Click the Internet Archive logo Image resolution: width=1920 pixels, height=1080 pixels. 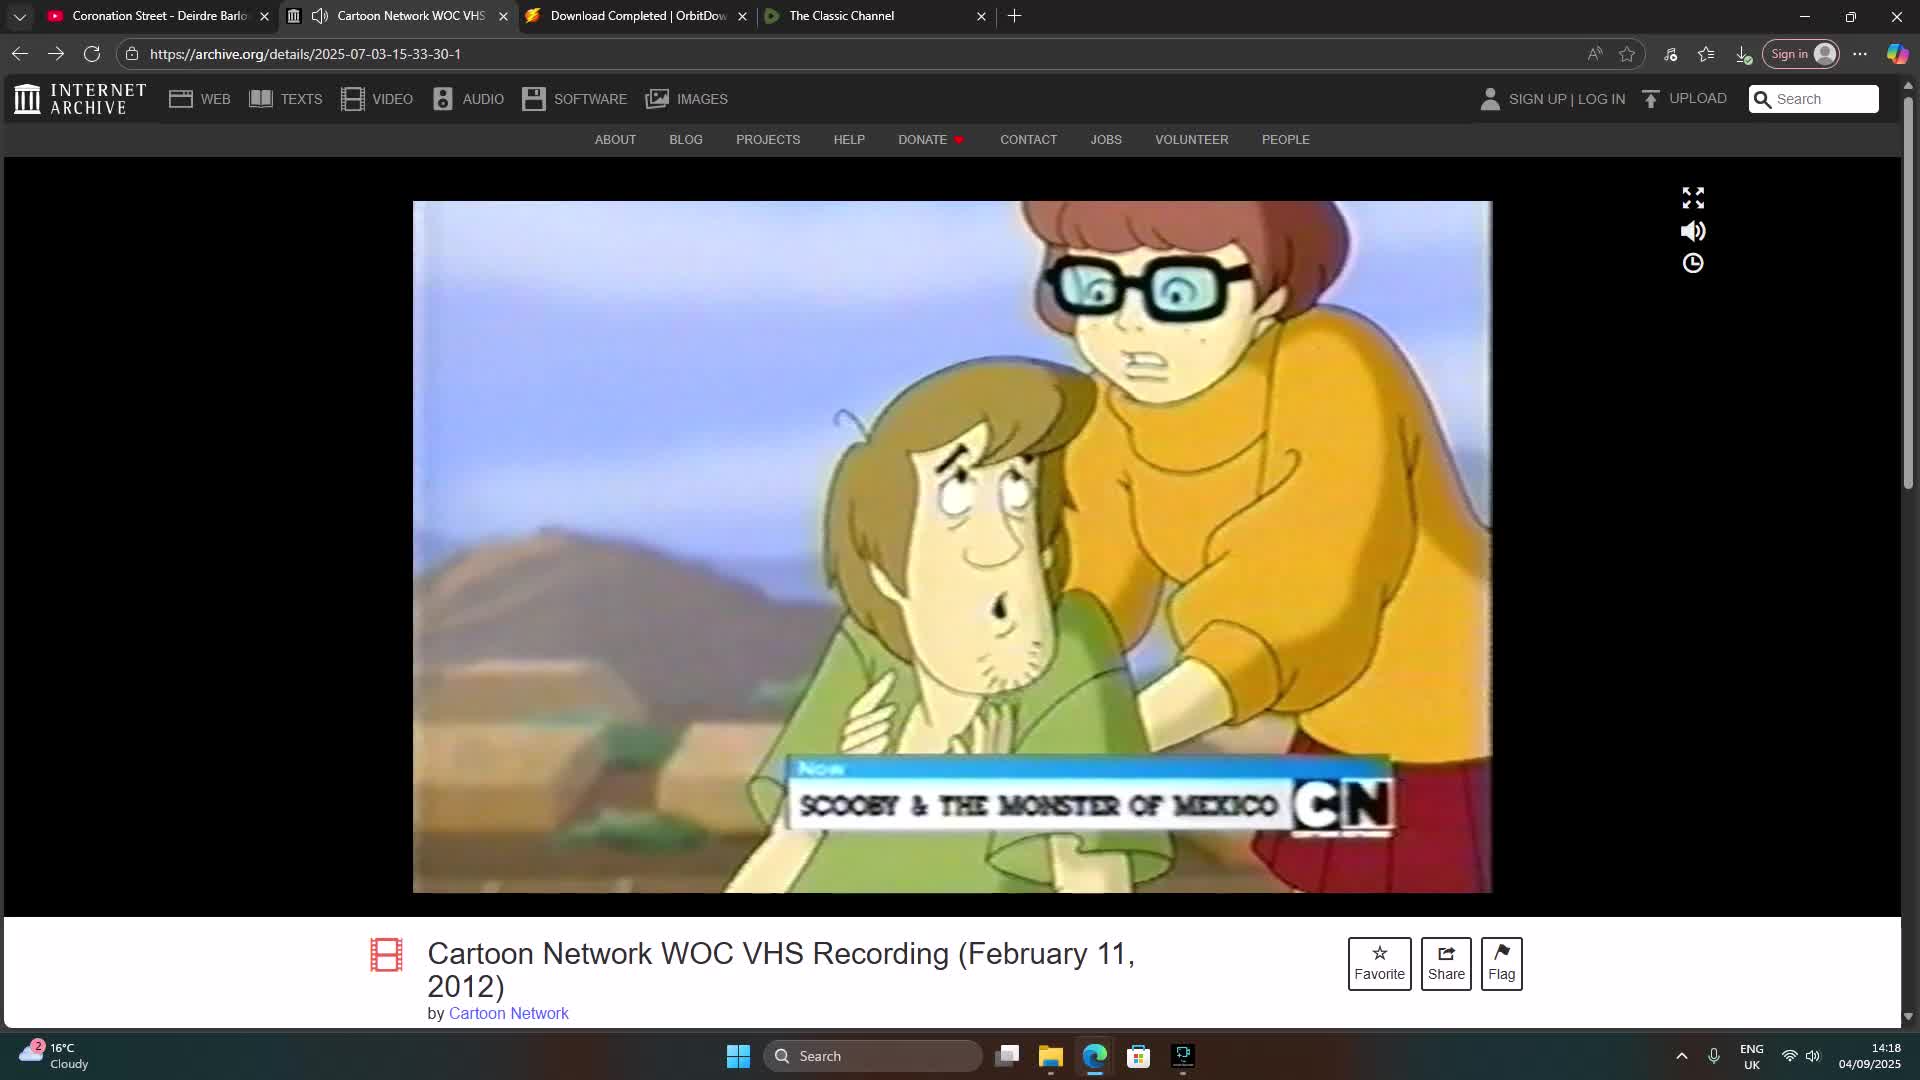pos(27,98)
